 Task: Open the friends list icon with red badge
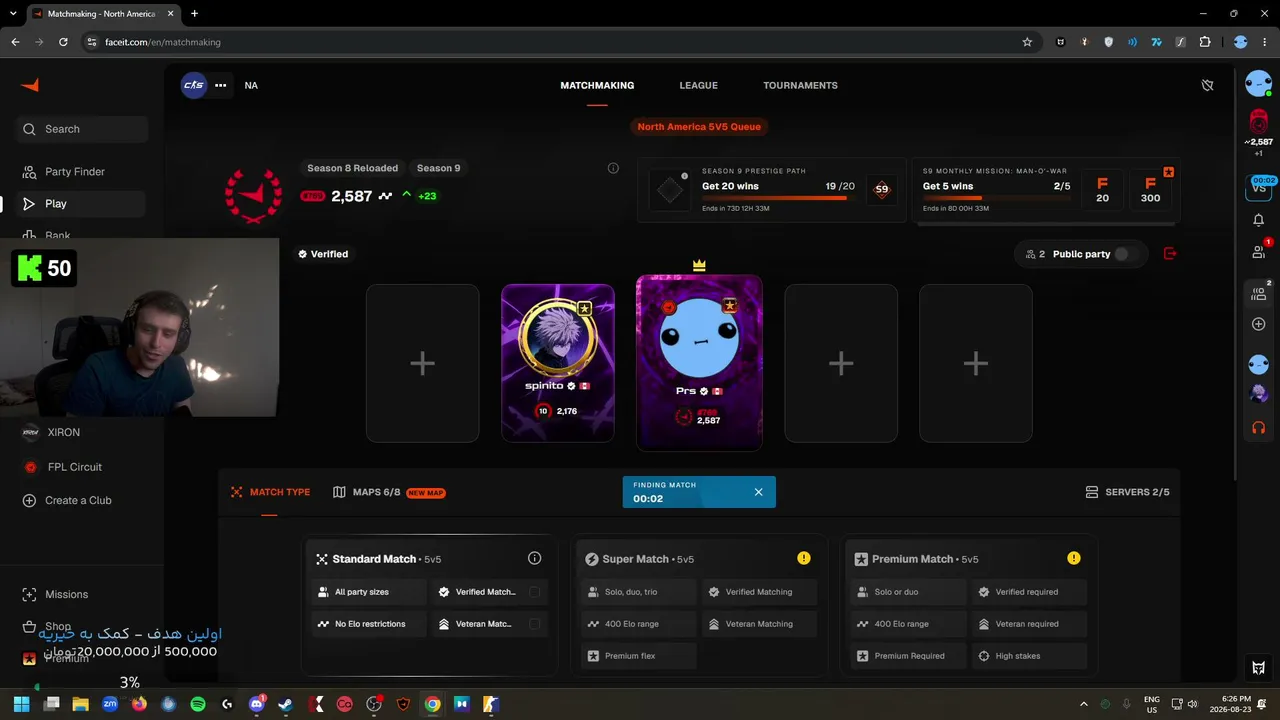pos(1259,252)
